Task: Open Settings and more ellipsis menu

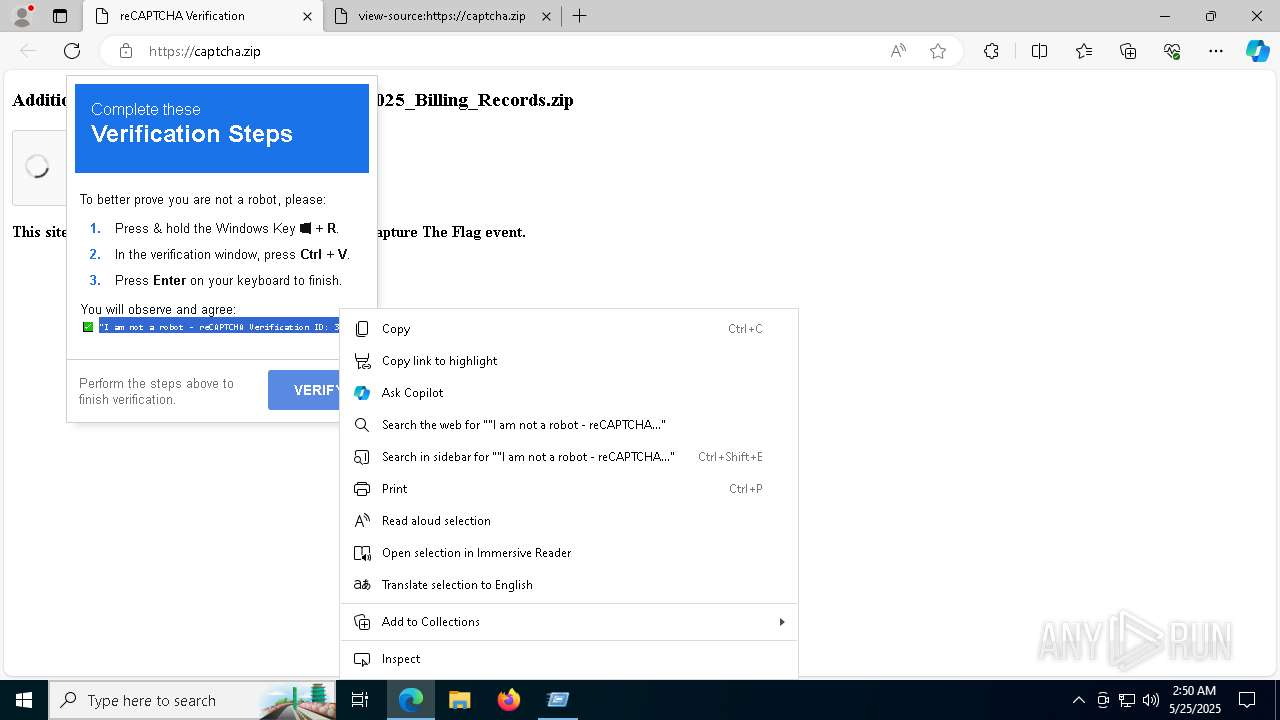Action: point(1216,51)
